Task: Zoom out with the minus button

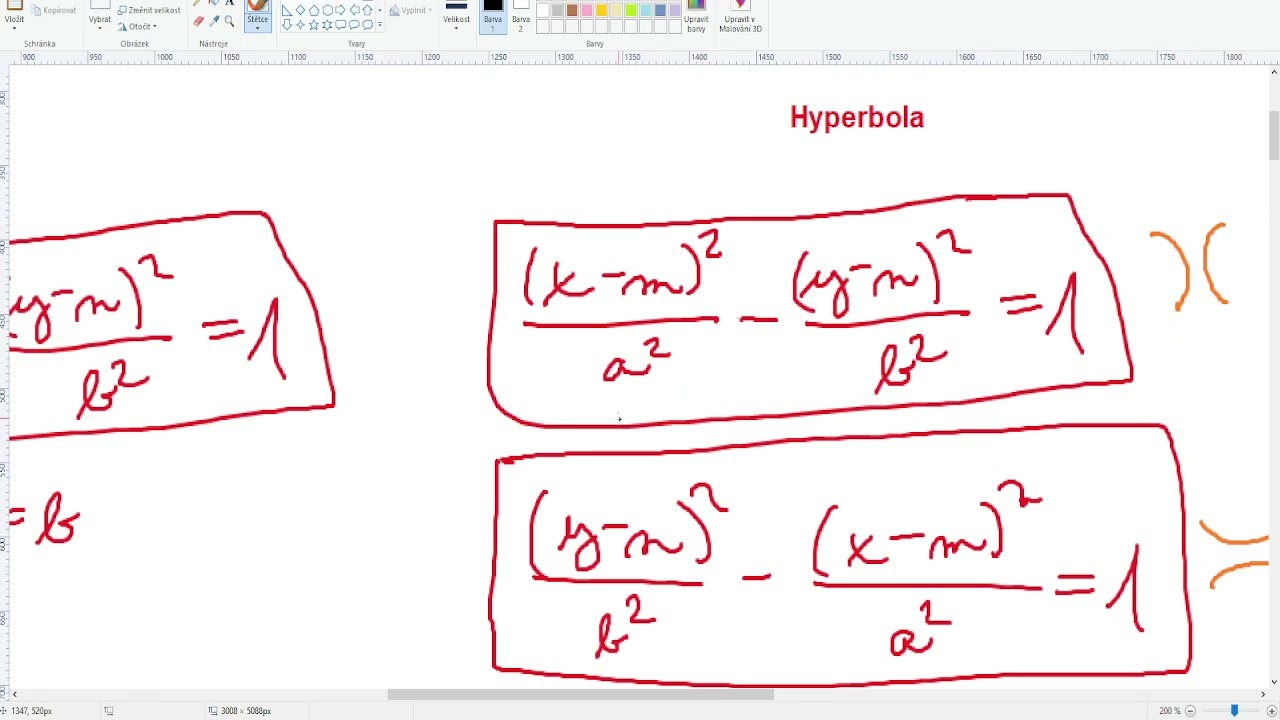Action: (x=1190, y=711)
